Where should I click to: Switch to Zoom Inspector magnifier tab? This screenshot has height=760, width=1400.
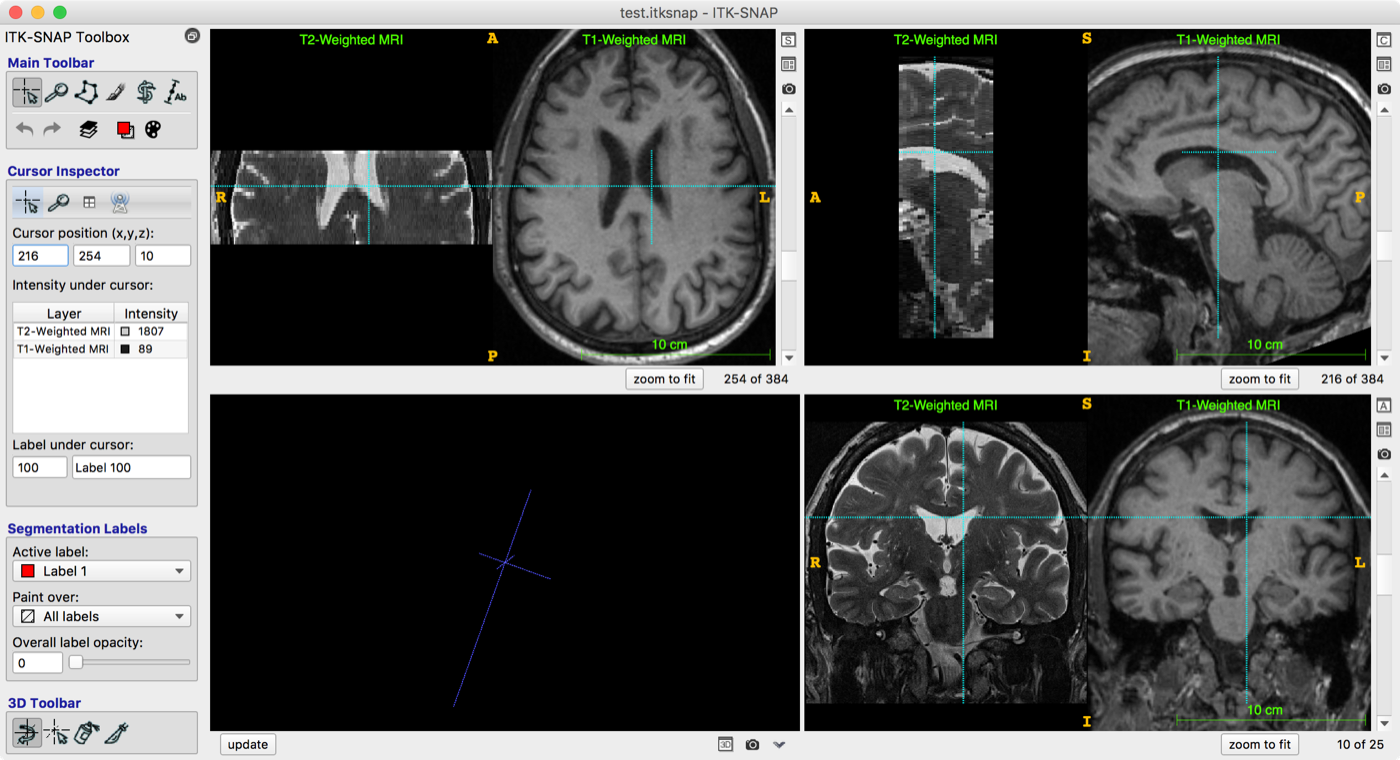[x=58, y=202]
